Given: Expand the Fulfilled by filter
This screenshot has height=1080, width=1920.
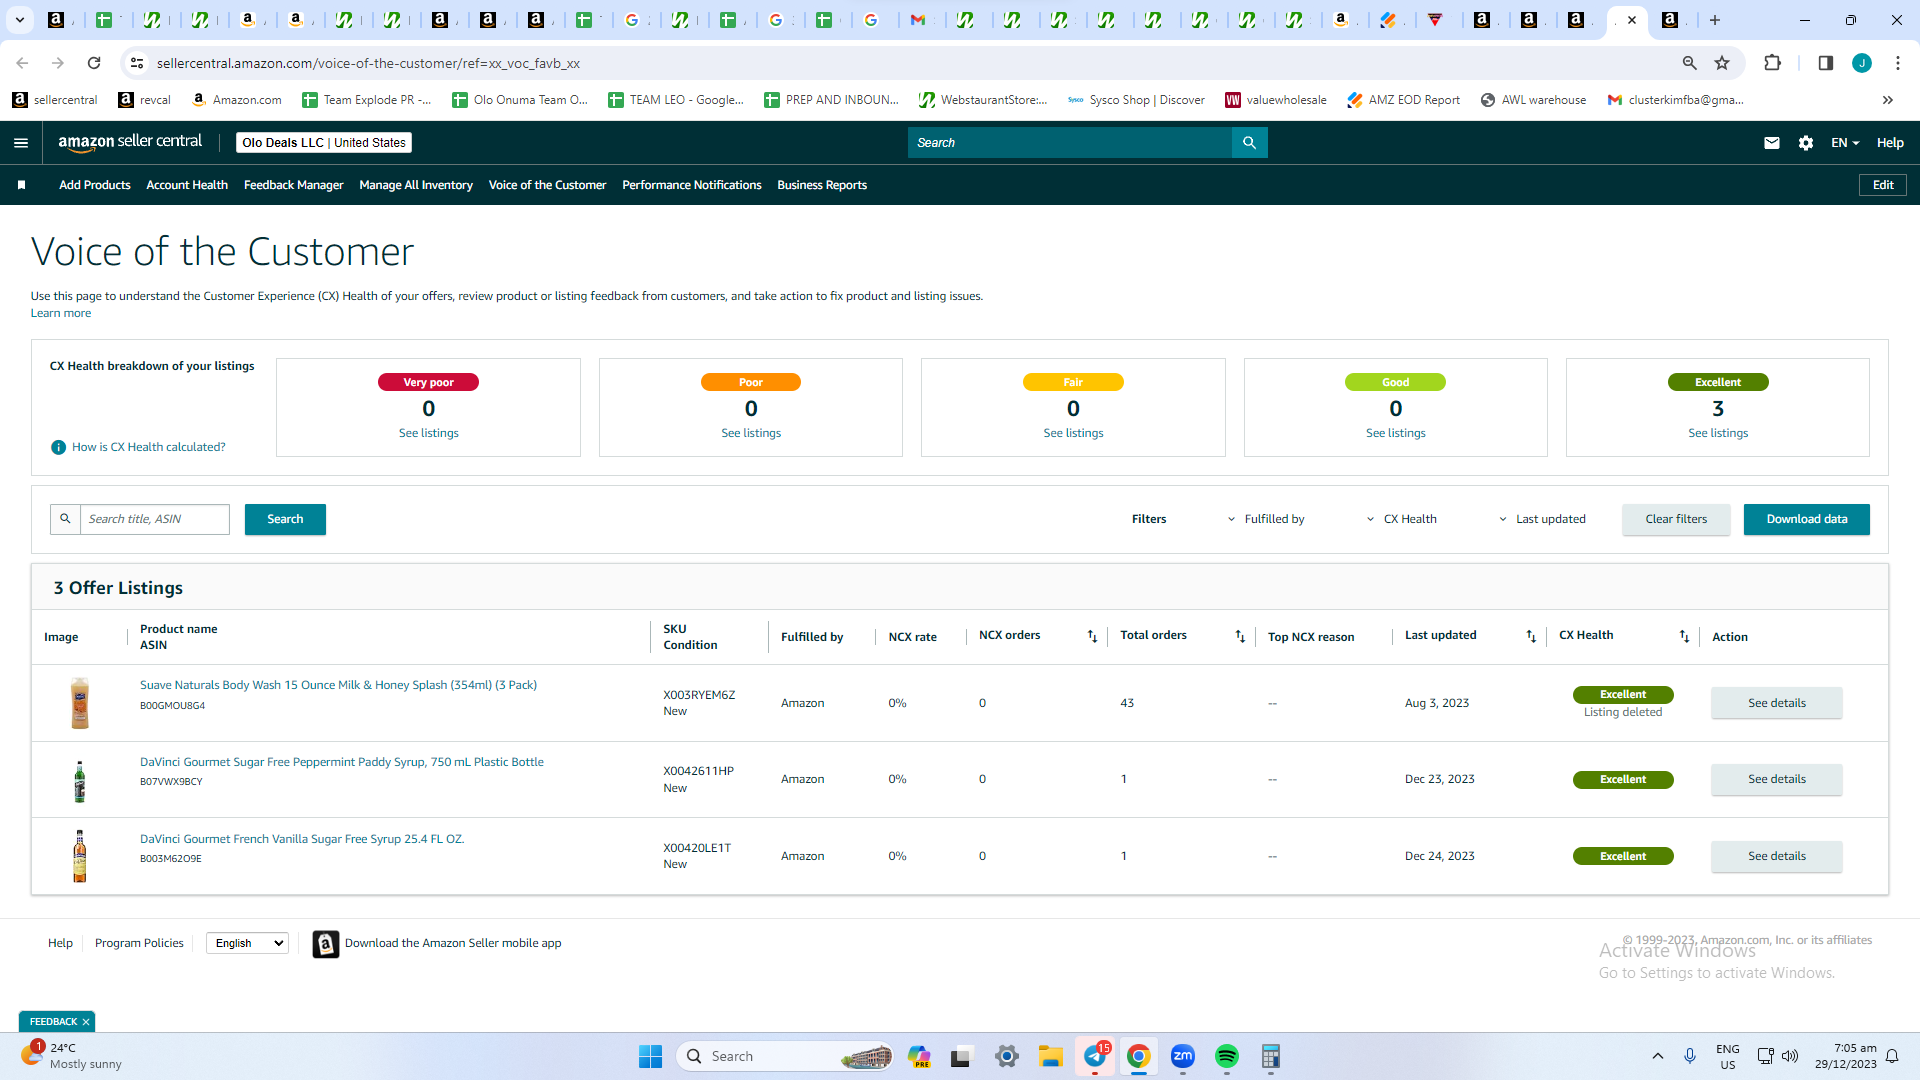Looking at the screenshot, I should click(x=1266, y=519).
